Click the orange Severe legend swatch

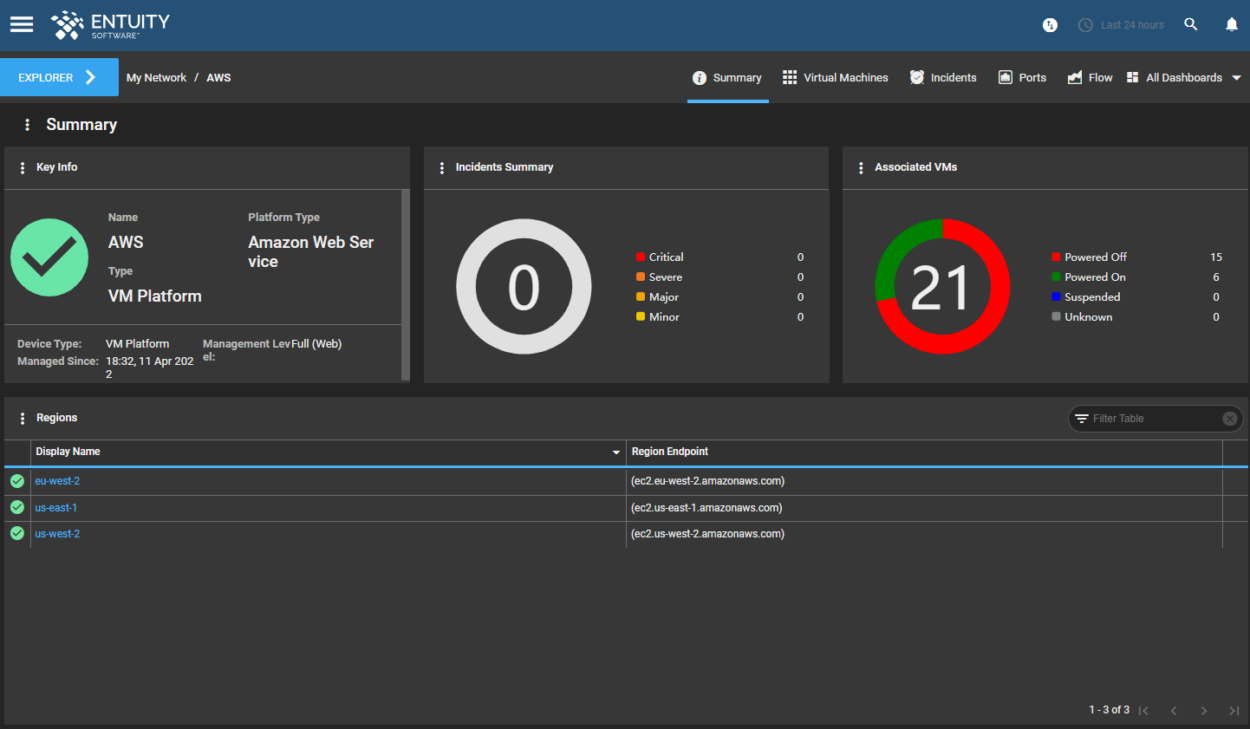[640, 277]
